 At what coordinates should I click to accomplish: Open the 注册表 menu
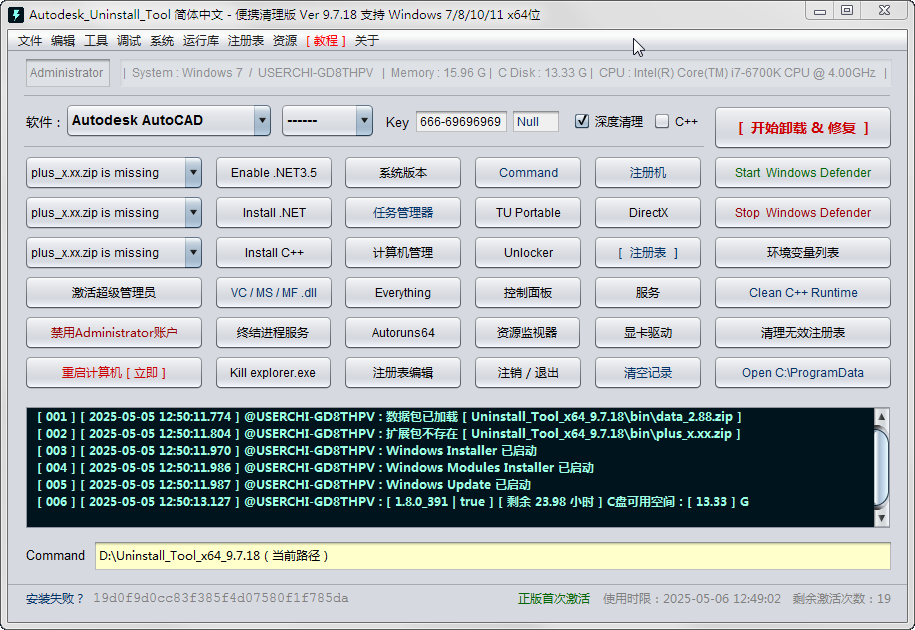click(x=246, y=40)
